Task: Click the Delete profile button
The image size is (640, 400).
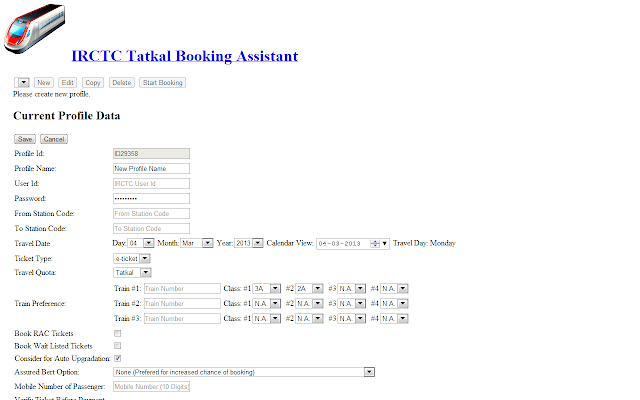Action: click(x=122, y=82)
